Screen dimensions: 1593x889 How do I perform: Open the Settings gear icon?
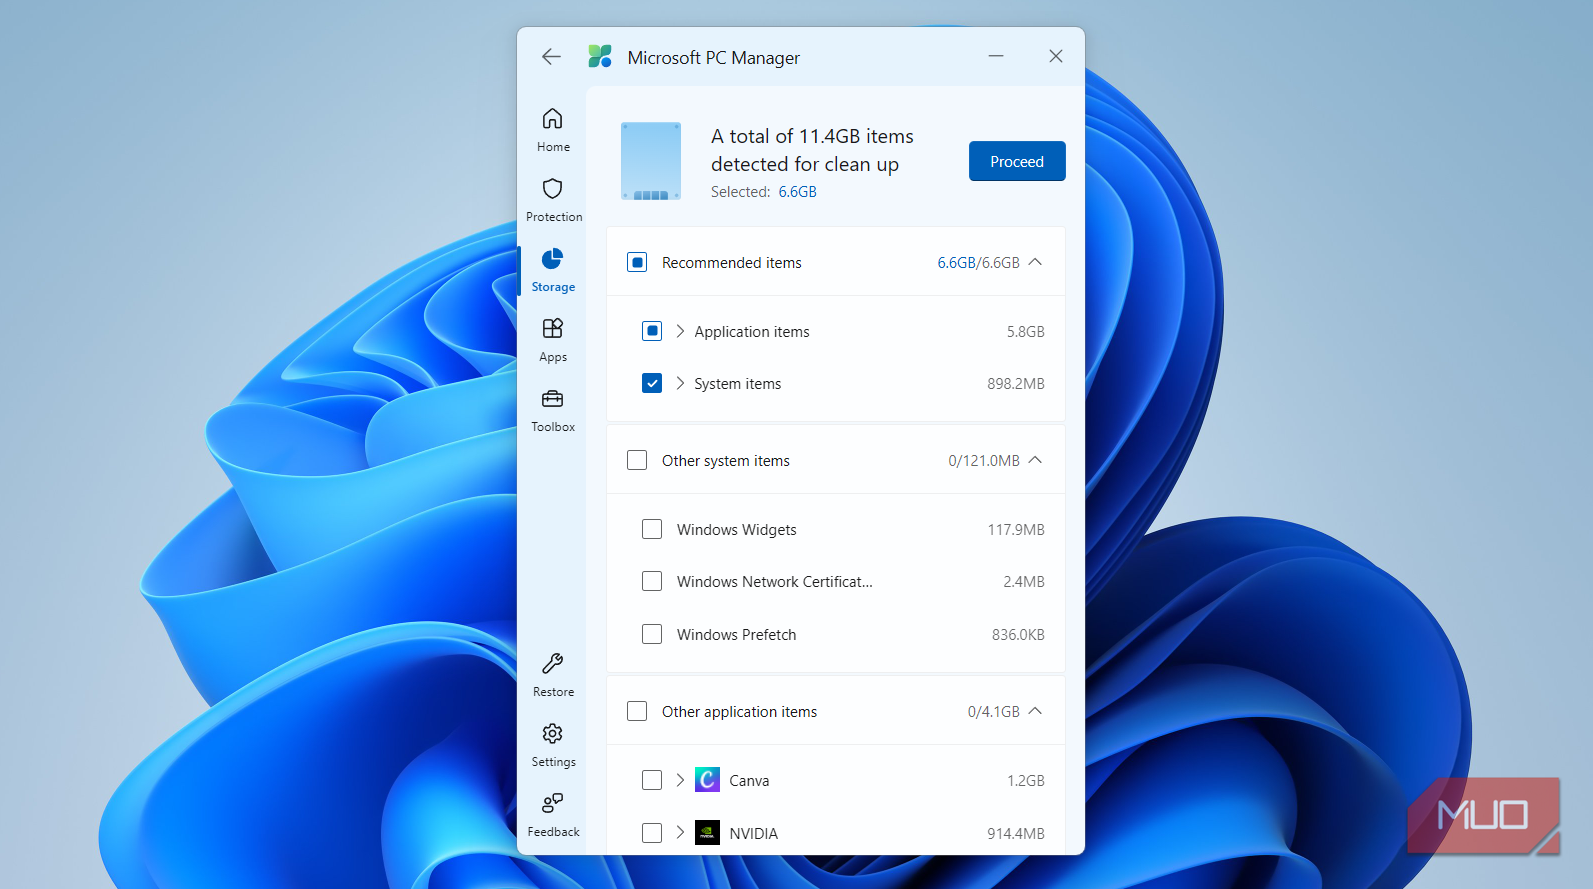click(553, 734)
